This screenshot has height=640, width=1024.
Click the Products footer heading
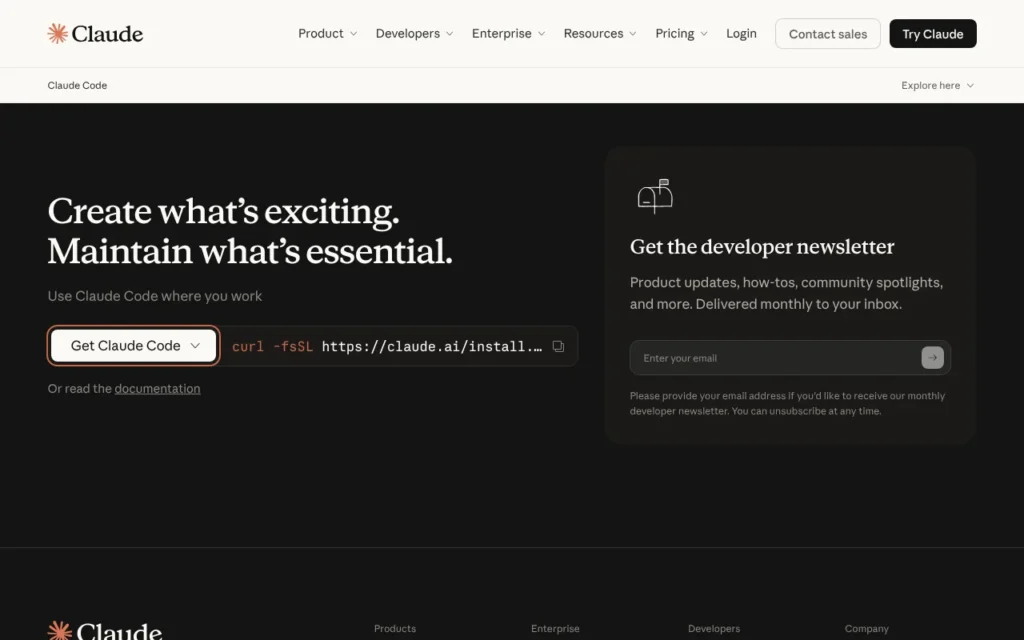pos(394,628)
